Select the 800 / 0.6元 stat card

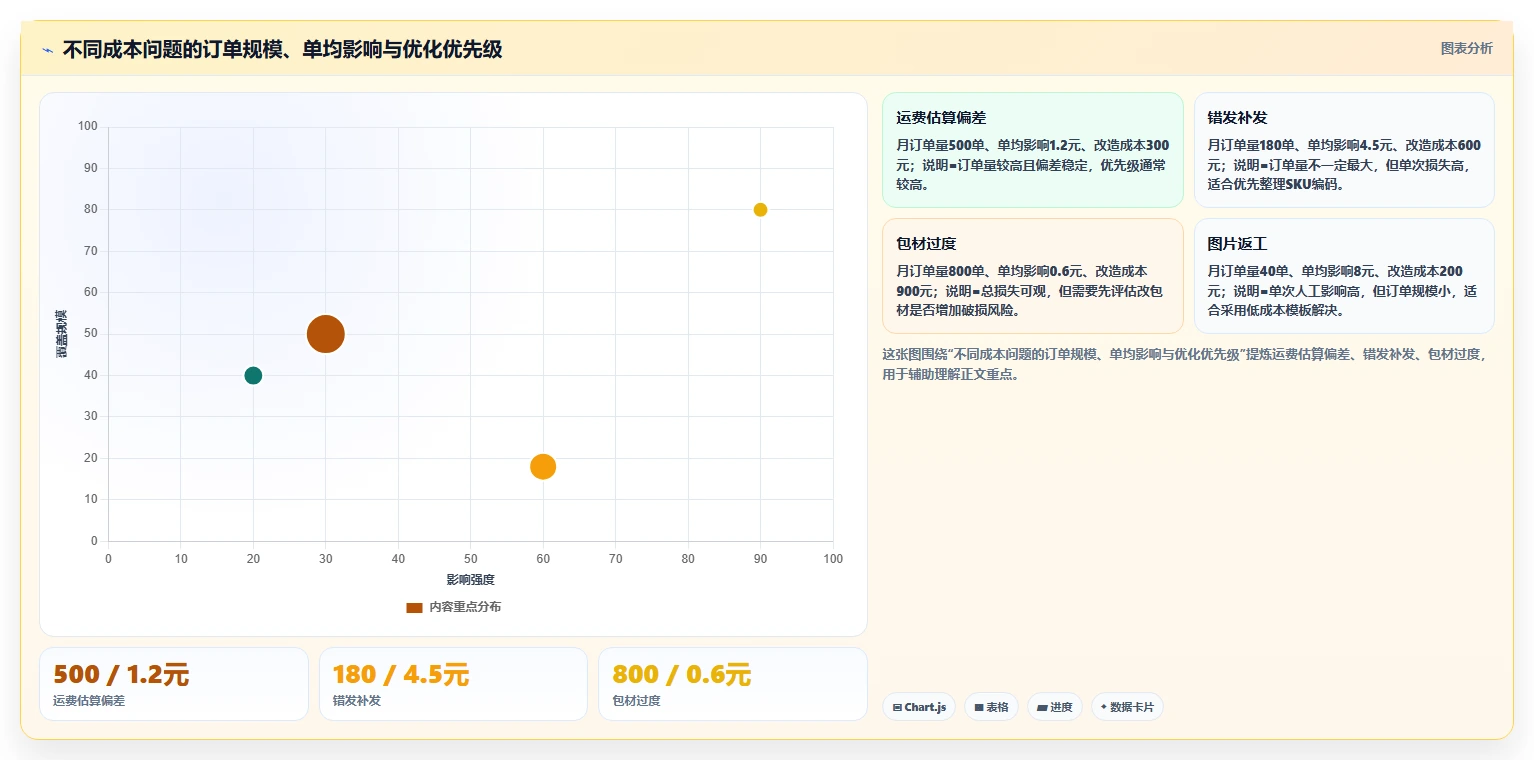pyautogui.click(x=733, y=684)
